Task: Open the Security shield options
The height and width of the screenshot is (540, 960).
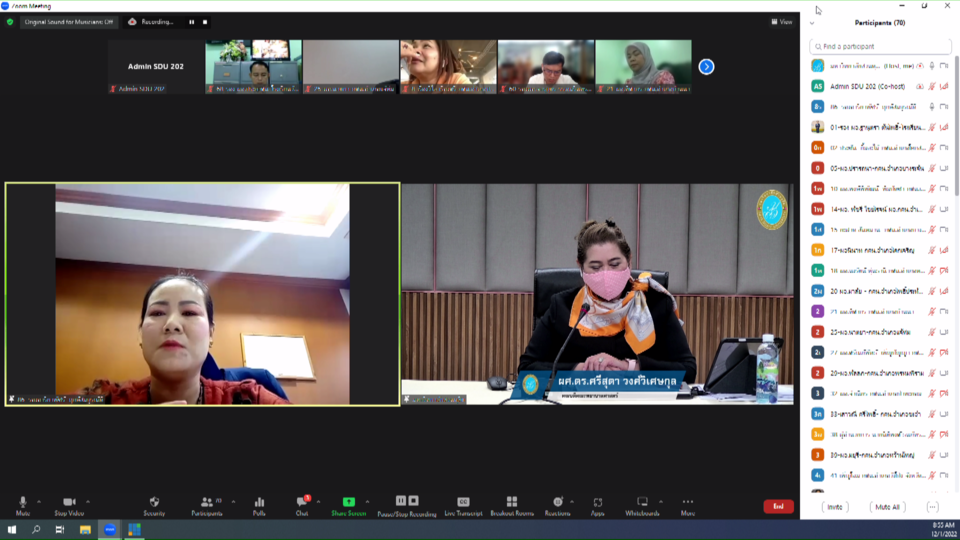Action: tap(154, 506)
